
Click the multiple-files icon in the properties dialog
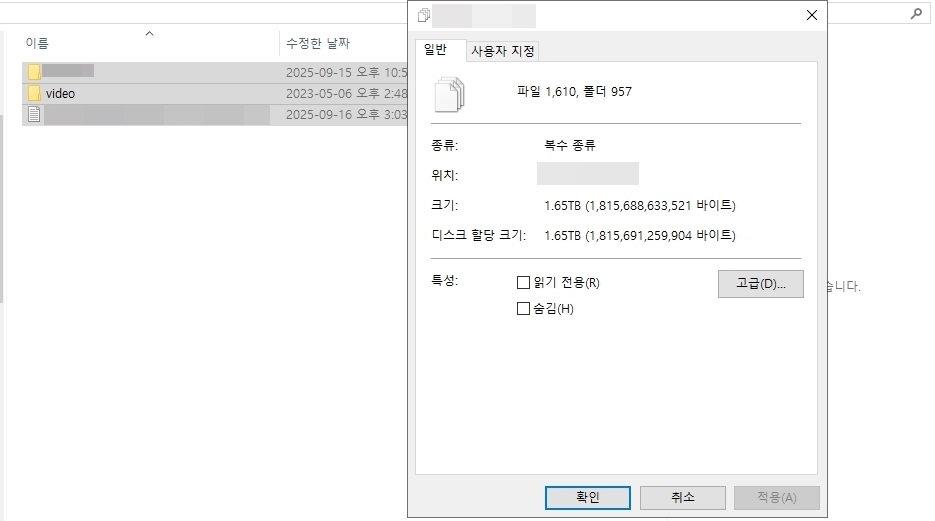450,94
